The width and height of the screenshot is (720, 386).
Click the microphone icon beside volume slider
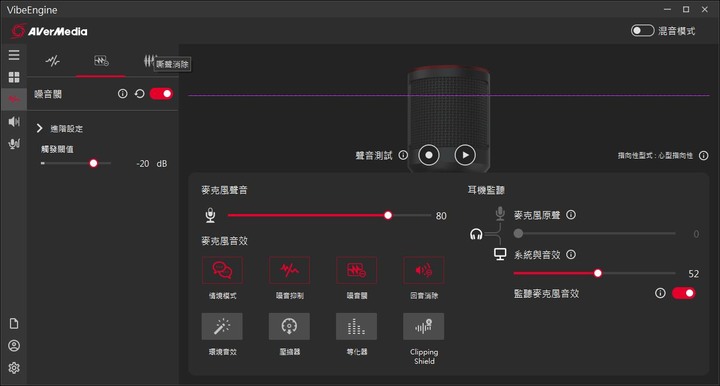210,215
